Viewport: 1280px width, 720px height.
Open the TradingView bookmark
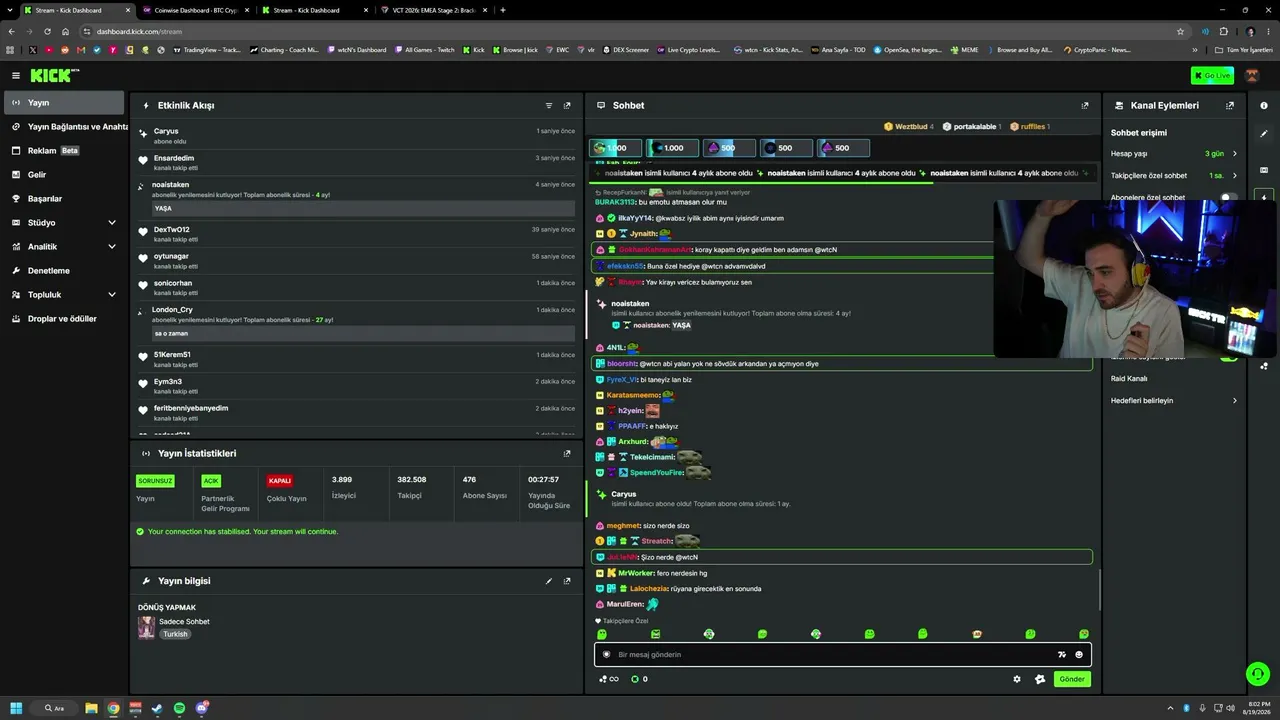pos(208,50)
